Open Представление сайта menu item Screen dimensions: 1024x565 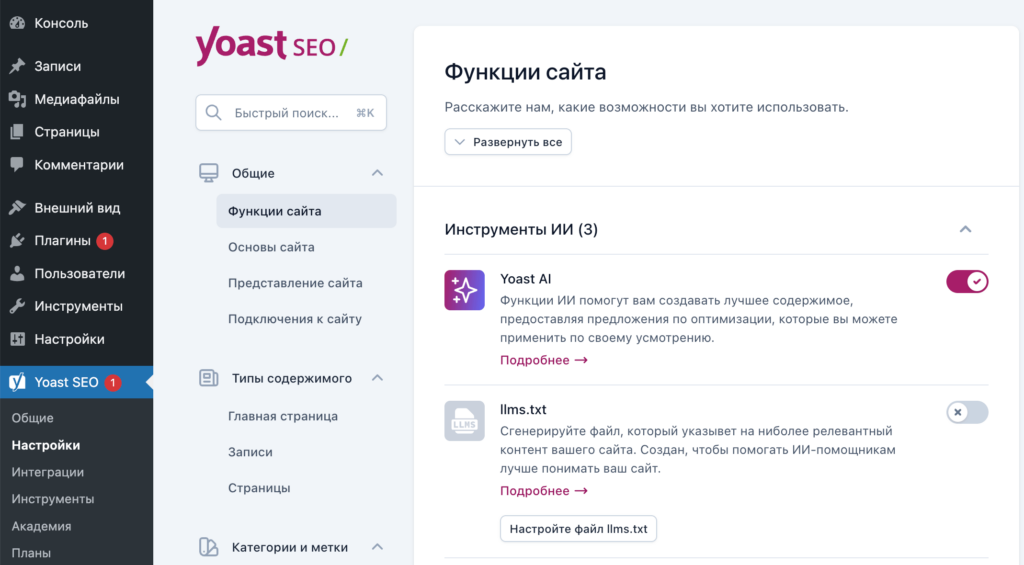(x=295, y=283)
